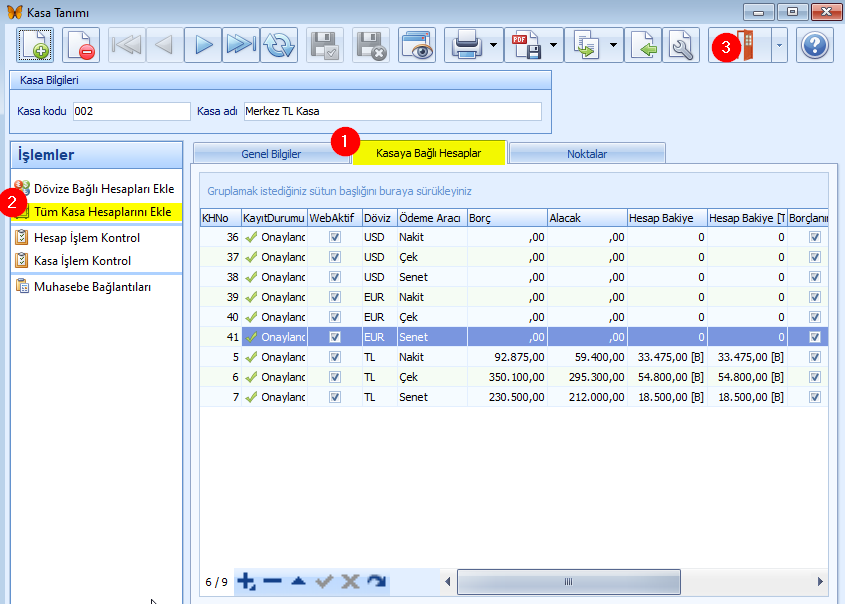Open the Noktalar tab
Image resolution: width=845 pixels, height=604 pixels.
tap(587, 154)
